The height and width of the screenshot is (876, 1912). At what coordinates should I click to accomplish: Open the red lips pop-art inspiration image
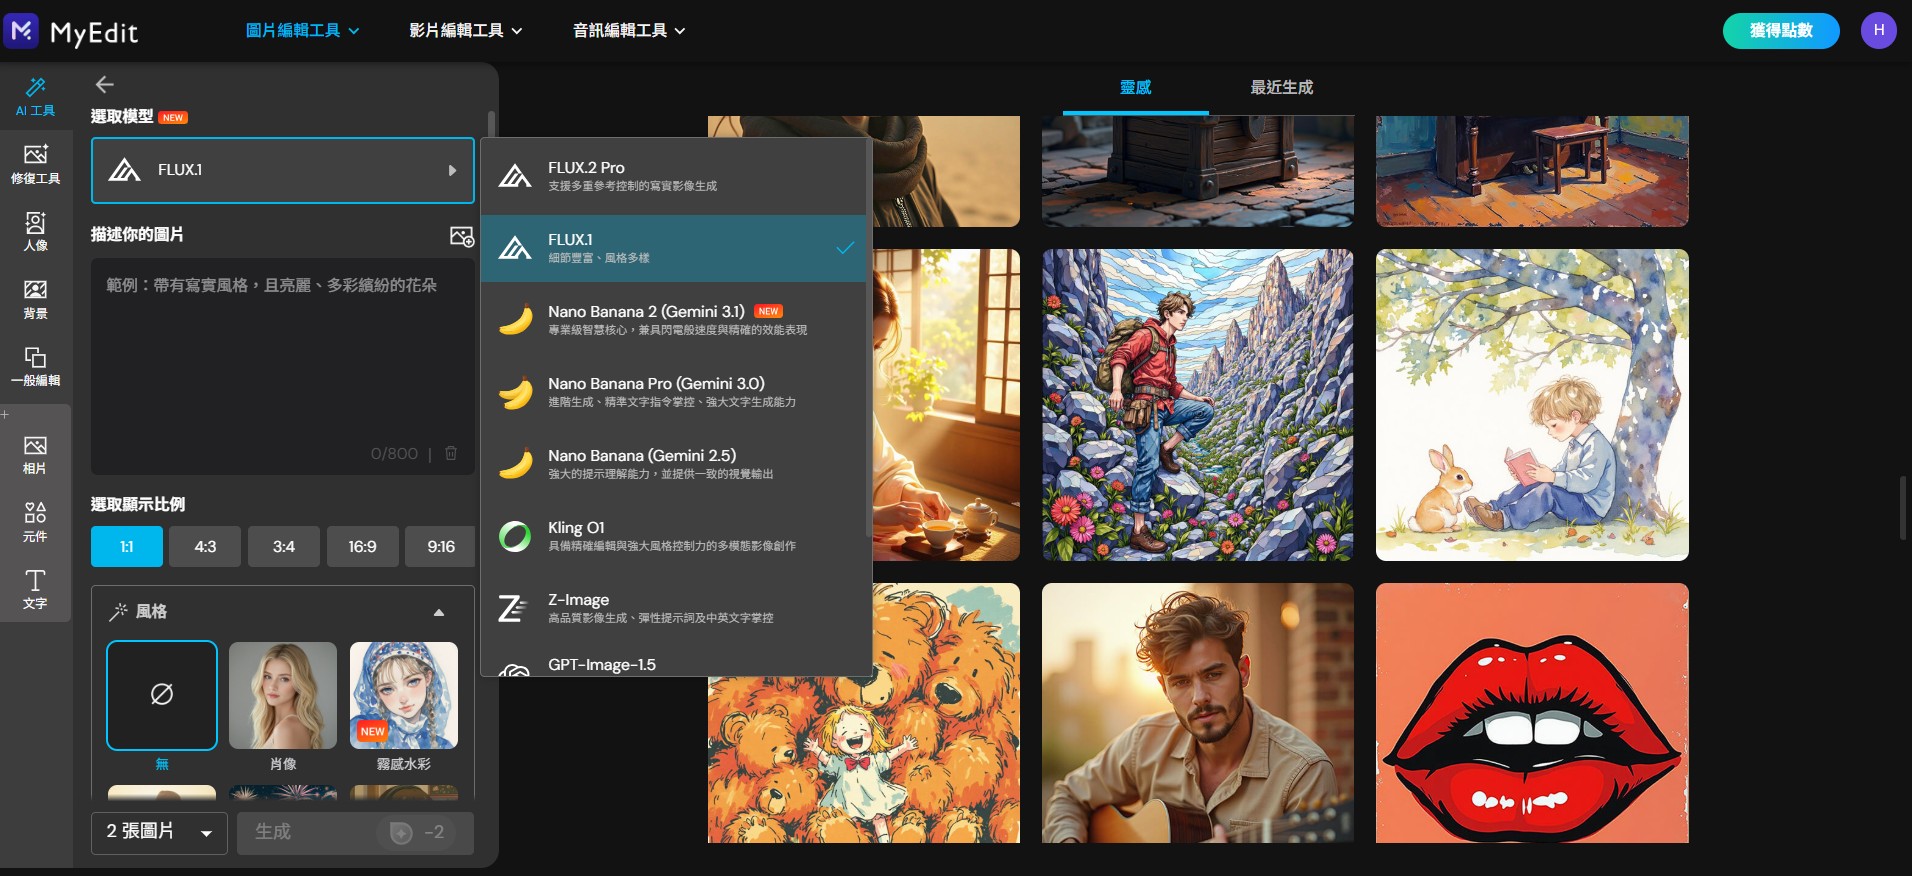[x=1532, y=713]
